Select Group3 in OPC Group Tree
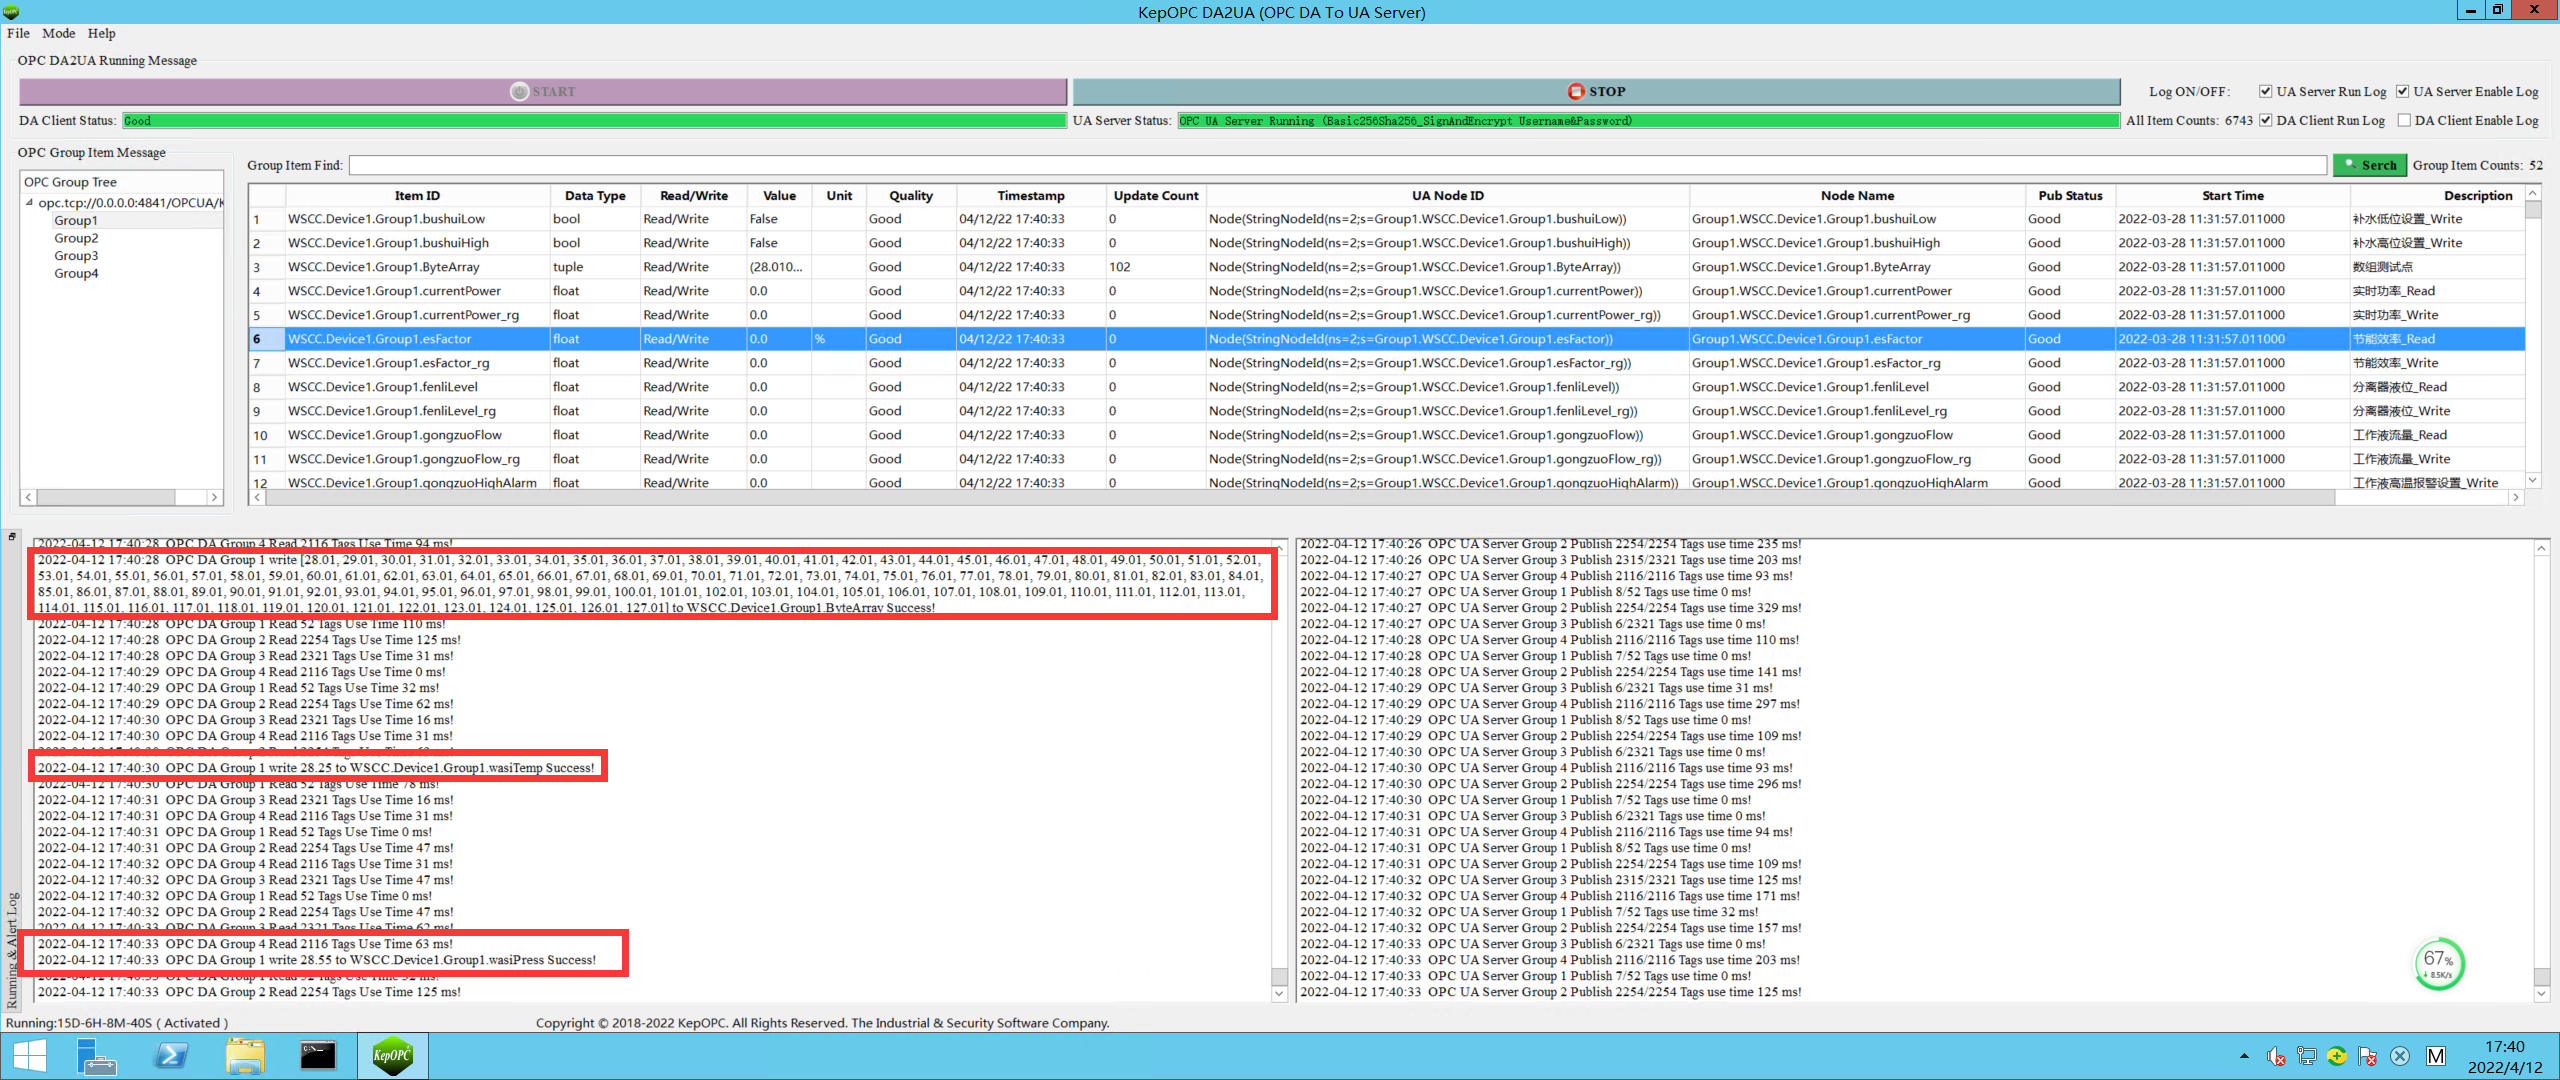The width and height of the screenshot is (2560, 1080). [76, 256]
